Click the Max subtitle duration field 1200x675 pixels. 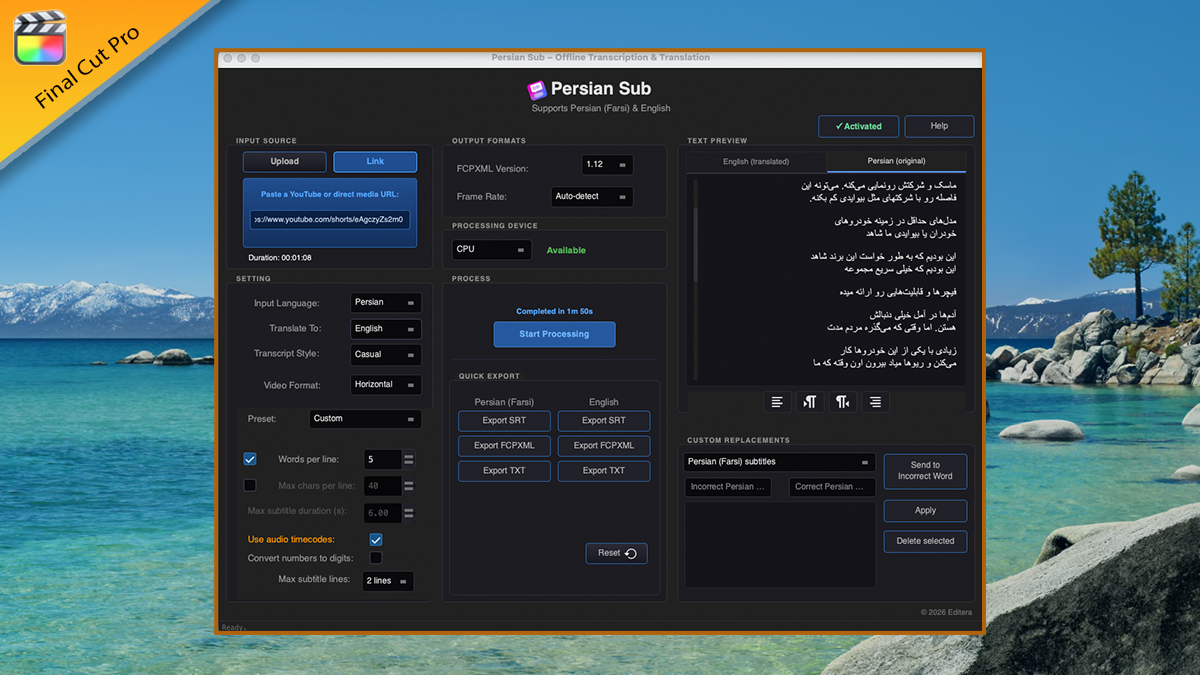[x=382, y=511]
